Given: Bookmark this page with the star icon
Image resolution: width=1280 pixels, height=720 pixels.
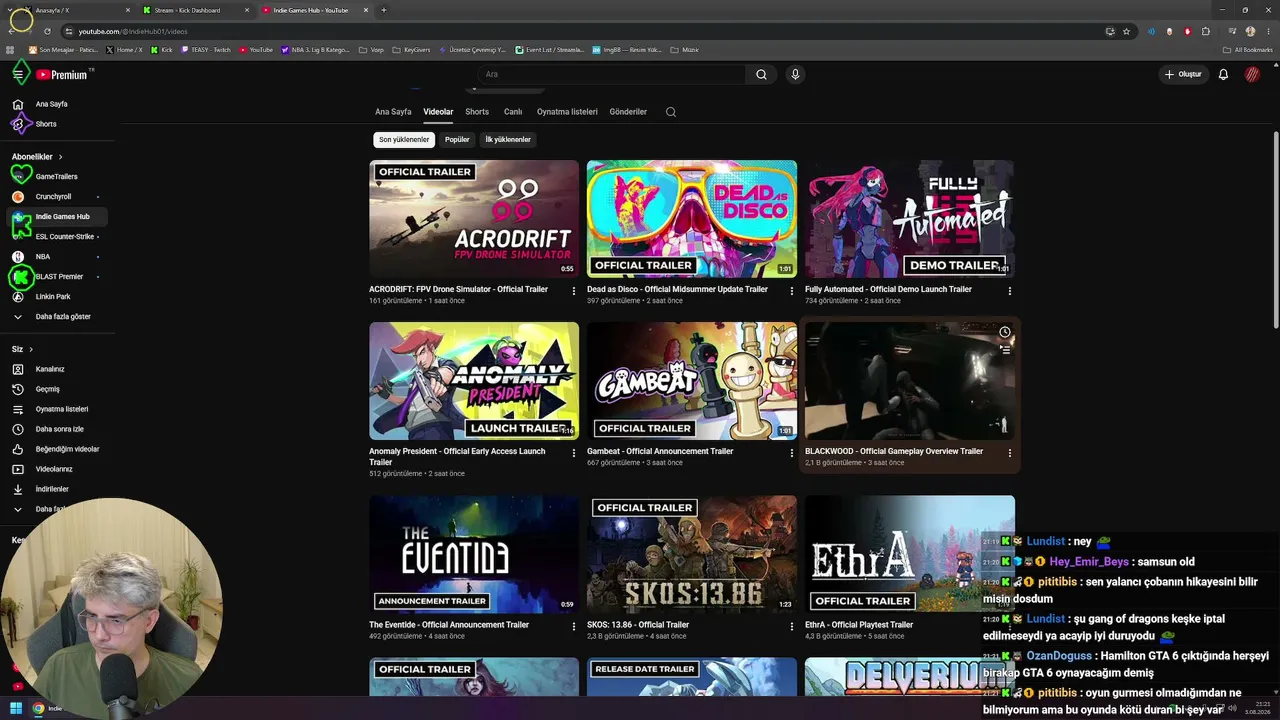Looking at the screenshot, I should 1126,31.
